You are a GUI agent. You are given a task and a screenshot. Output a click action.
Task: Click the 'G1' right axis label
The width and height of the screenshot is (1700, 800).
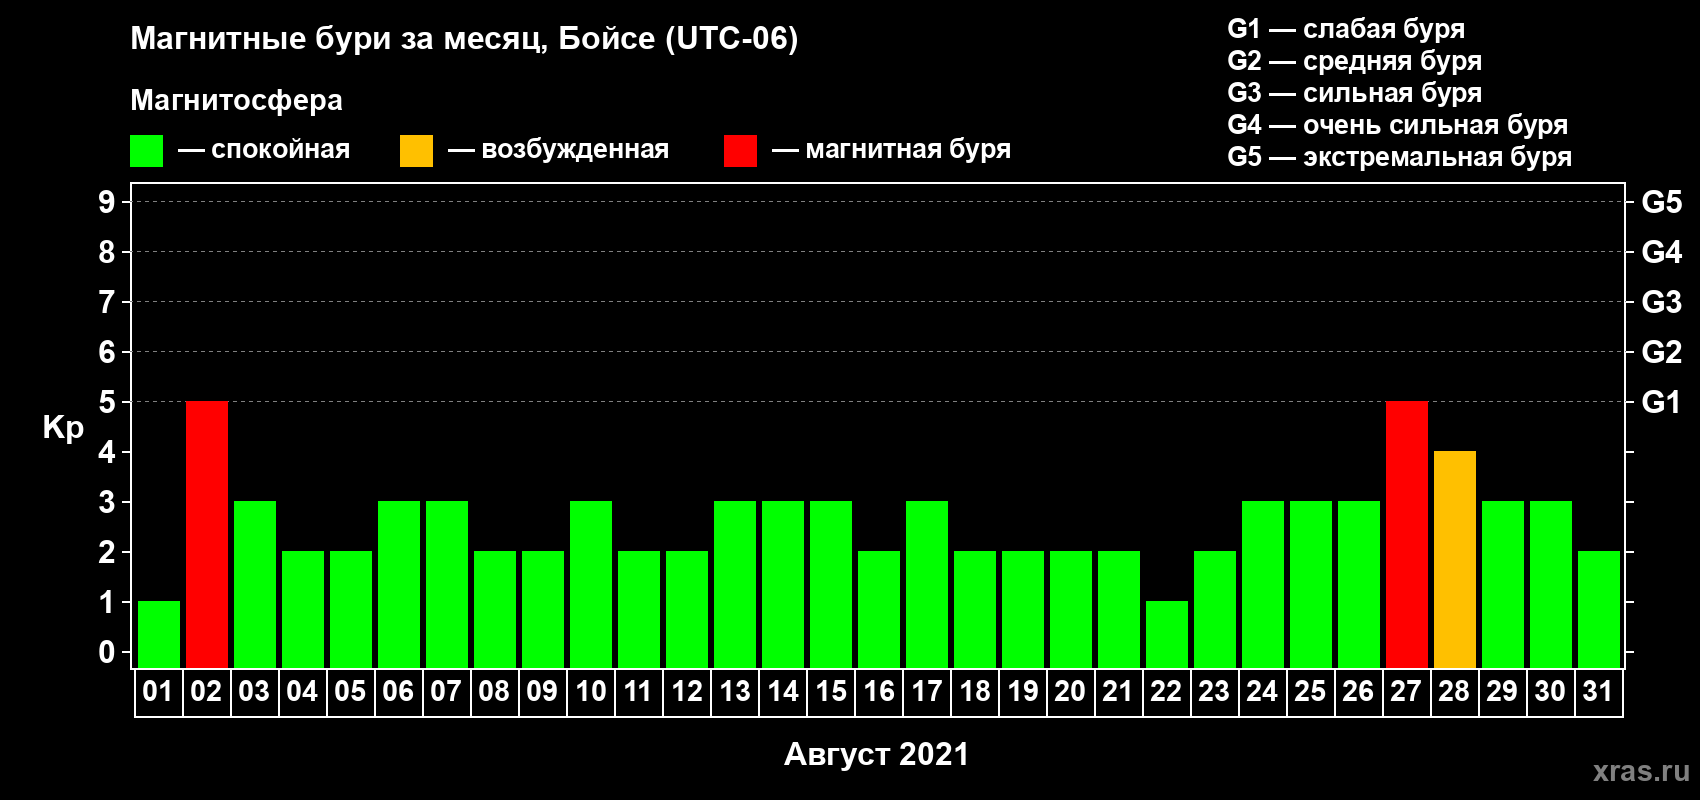pos(1662,402)
